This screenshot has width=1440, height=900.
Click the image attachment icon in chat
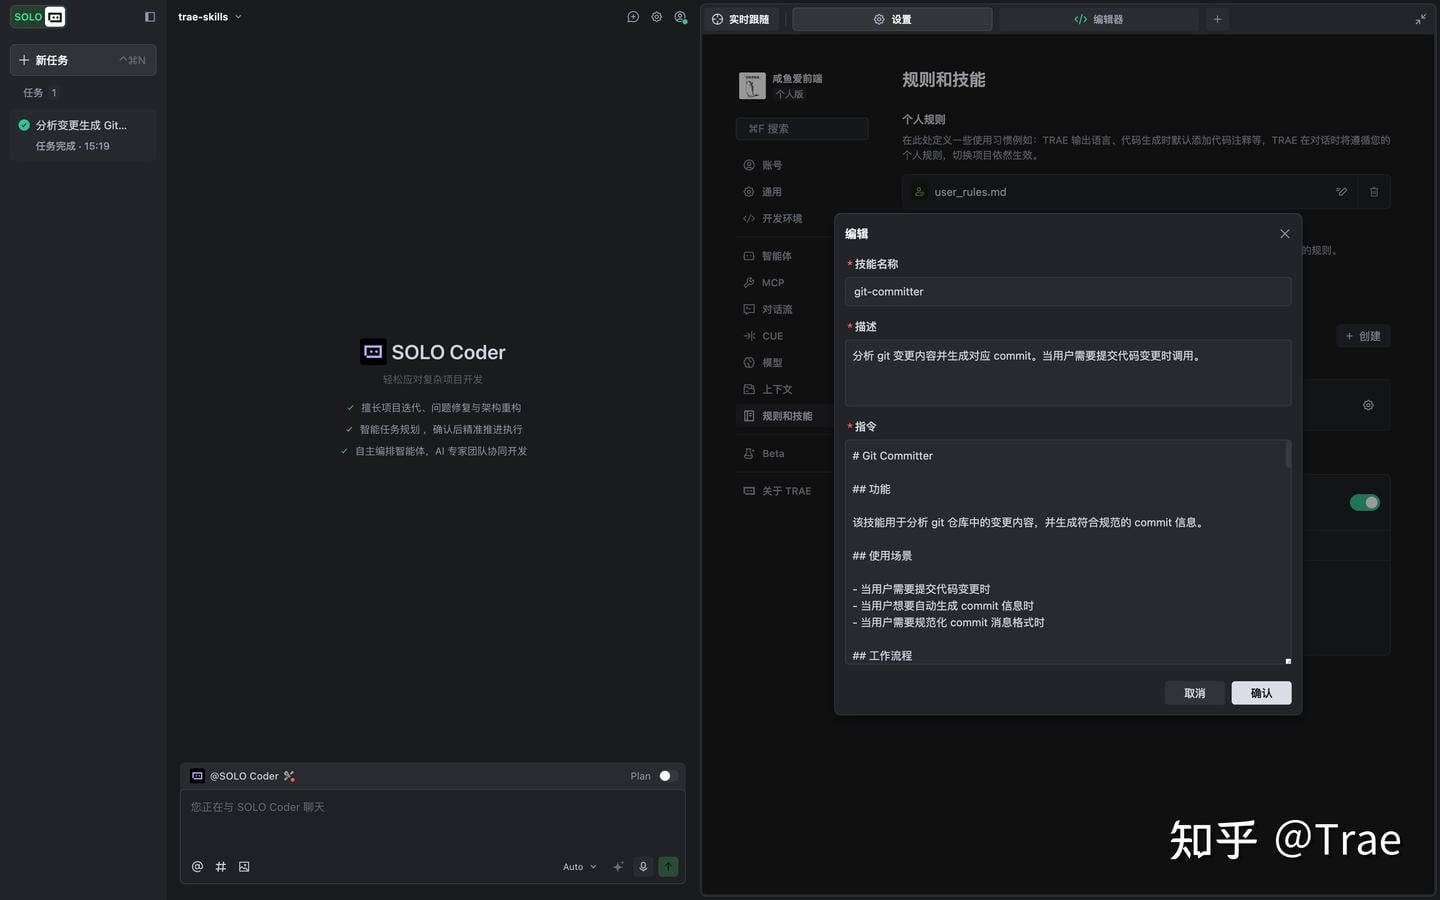(244, 867)
